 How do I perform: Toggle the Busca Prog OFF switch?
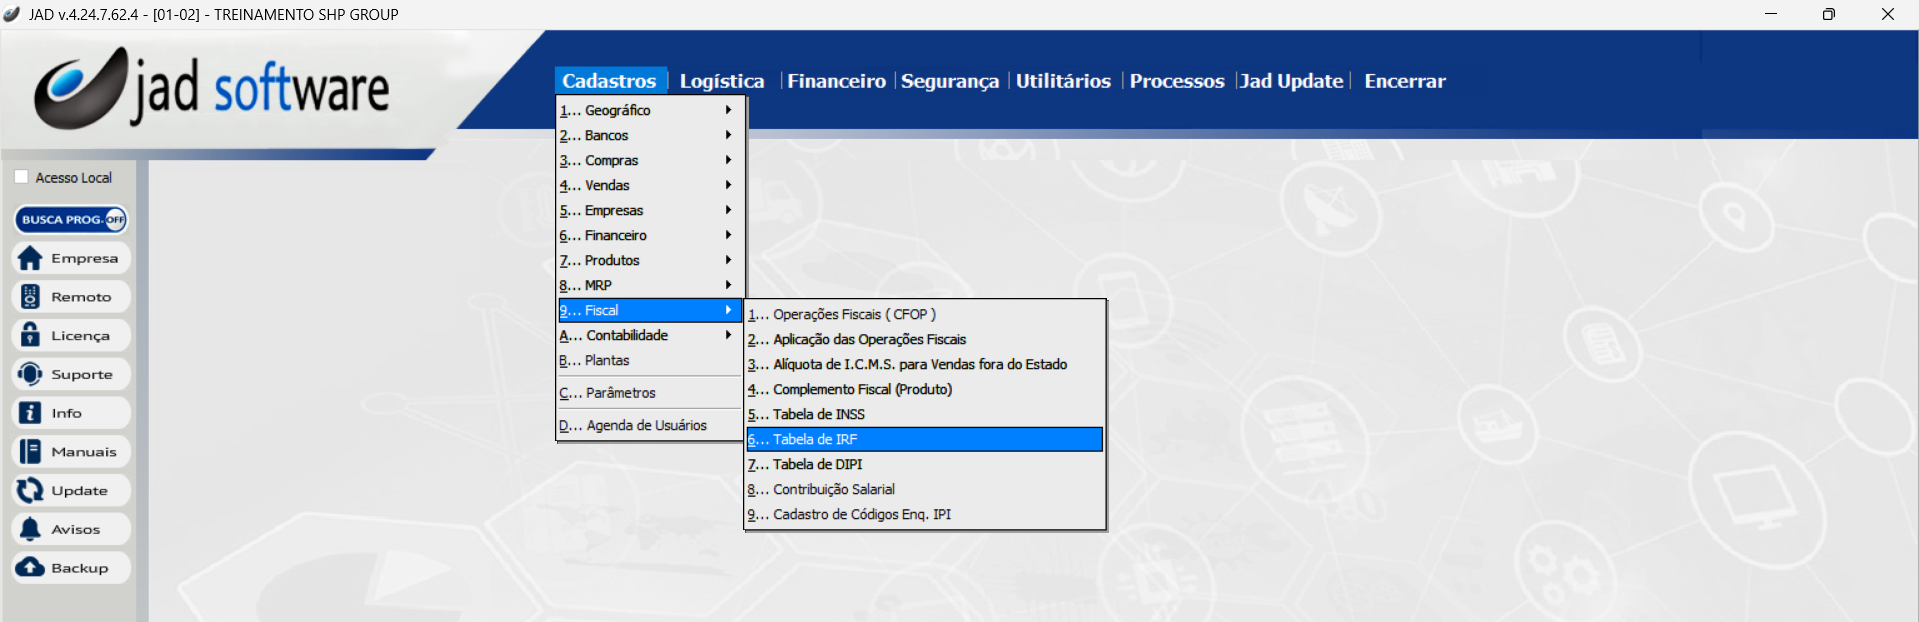pos(115,219)
